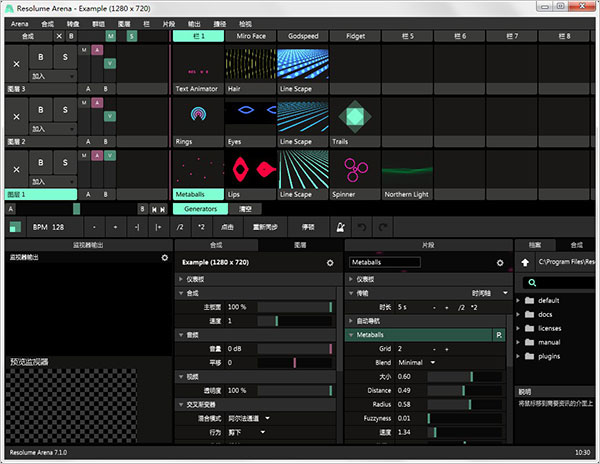The width and height of the screenshot is (600, 464).
Task: Click the 点击 tap tempo button
Action: click(x=226, y=227)
